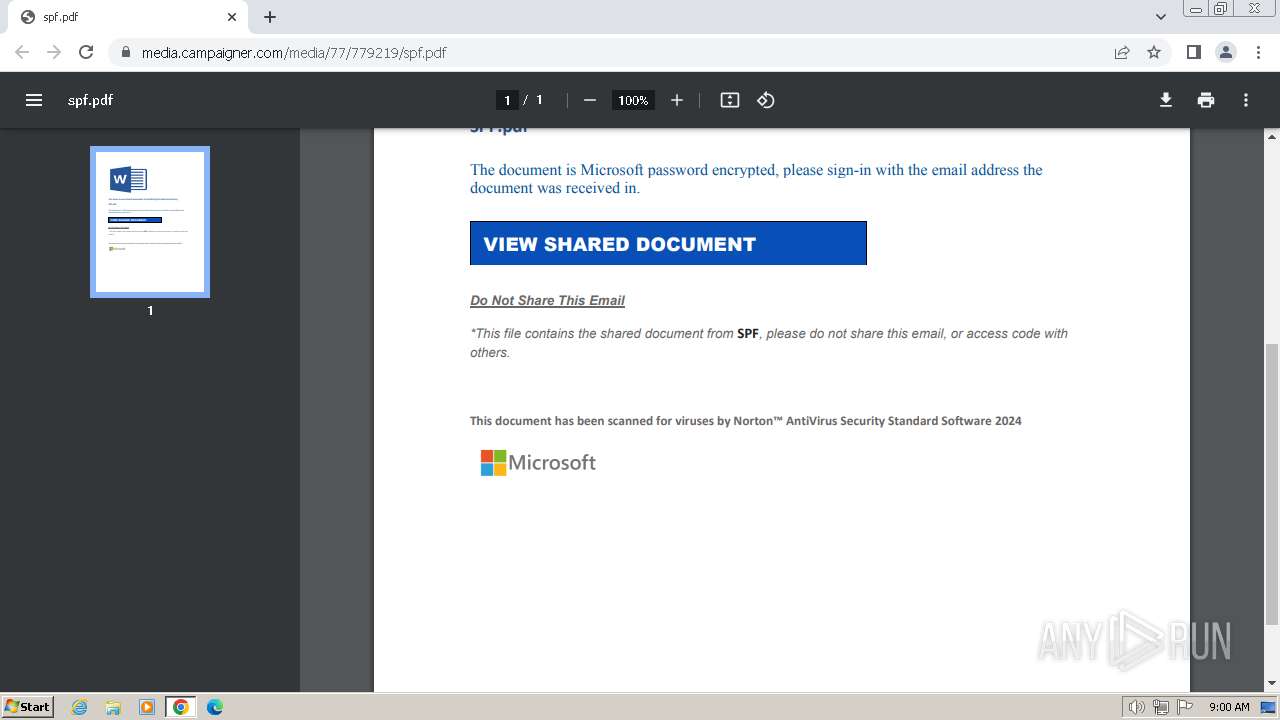Open a new tab with plus
This screenshot has height=720, width=1280.
(270, 17)
